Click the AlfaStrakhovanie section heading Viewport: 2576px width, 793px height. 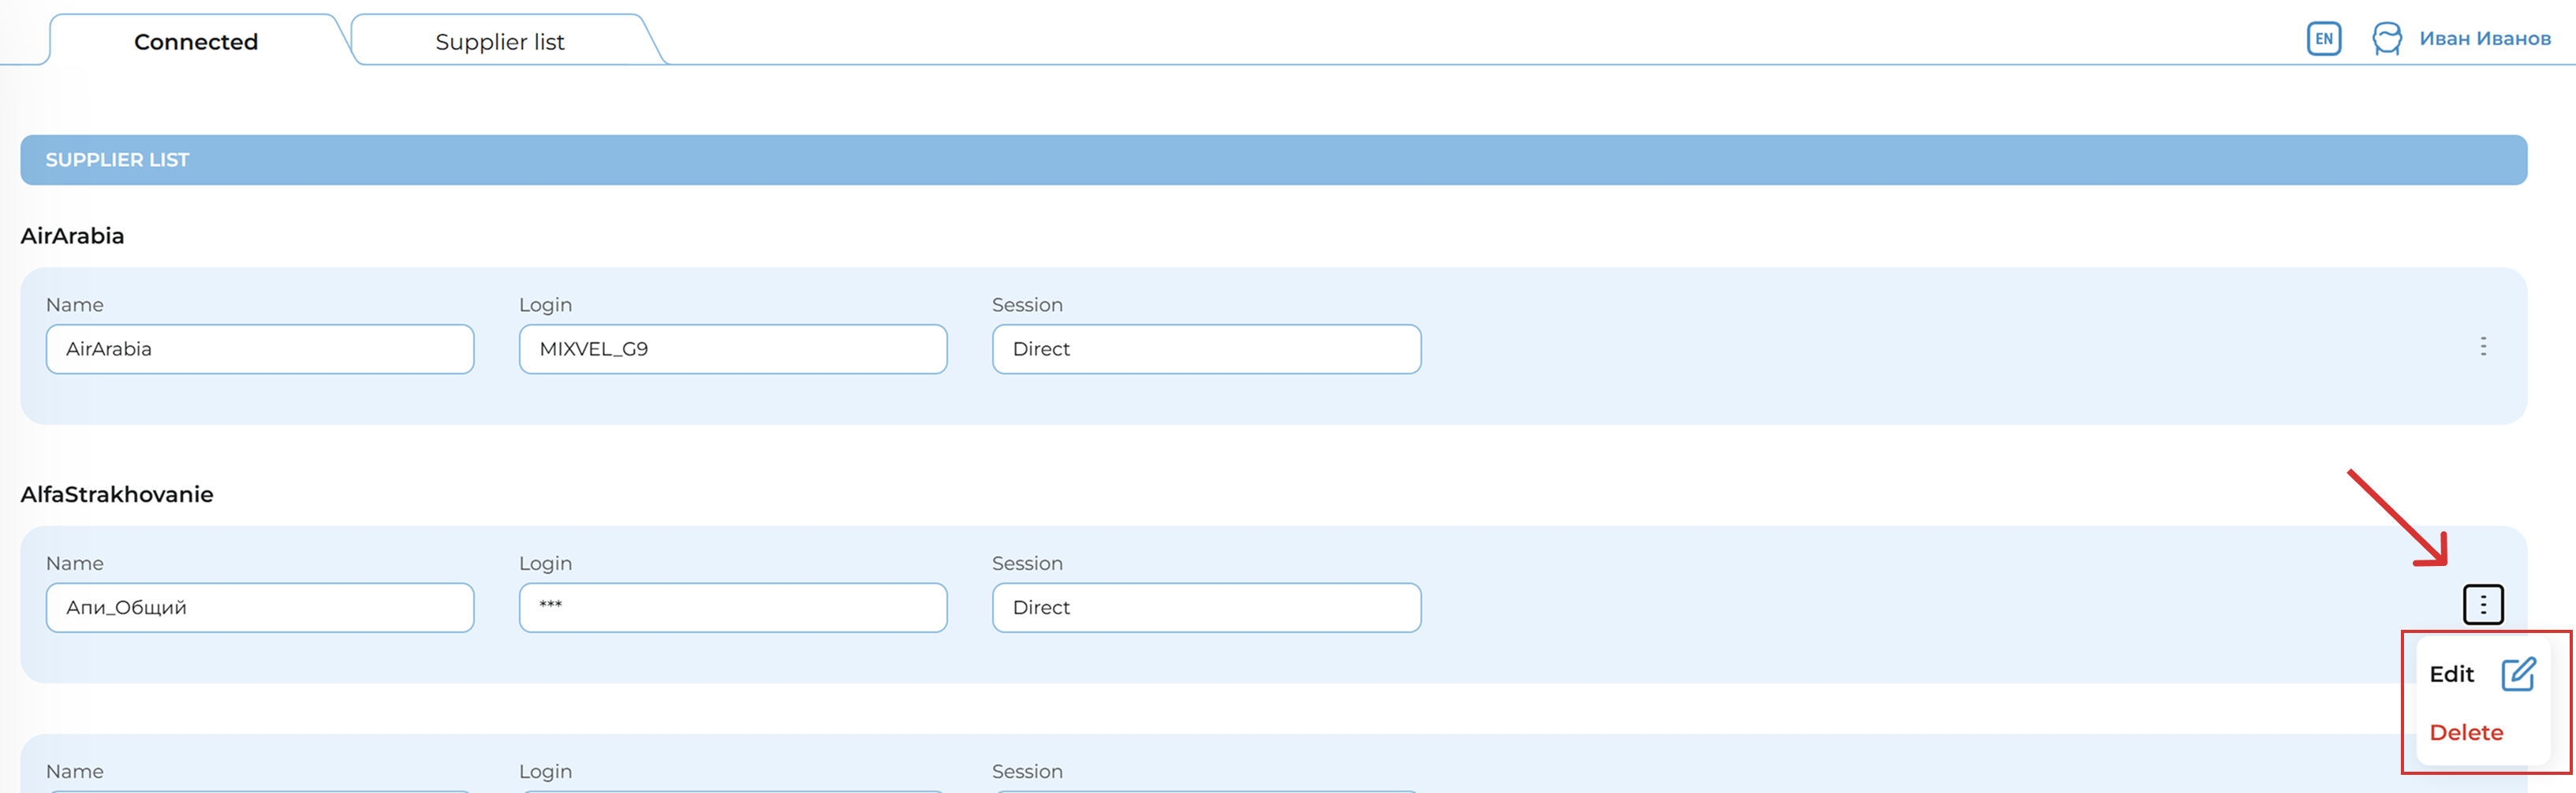117,494
